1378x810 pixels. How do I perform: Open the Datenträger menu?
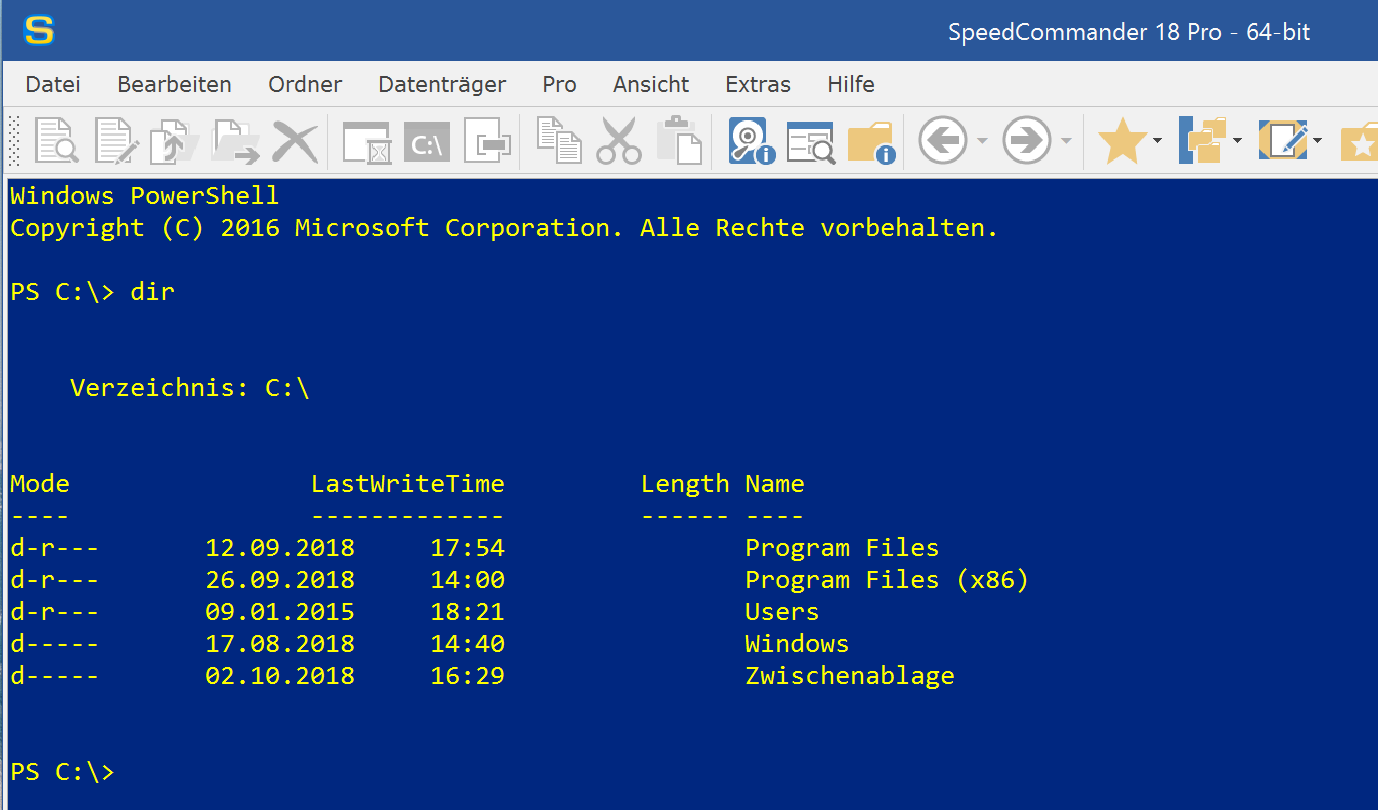coord(442,85)
